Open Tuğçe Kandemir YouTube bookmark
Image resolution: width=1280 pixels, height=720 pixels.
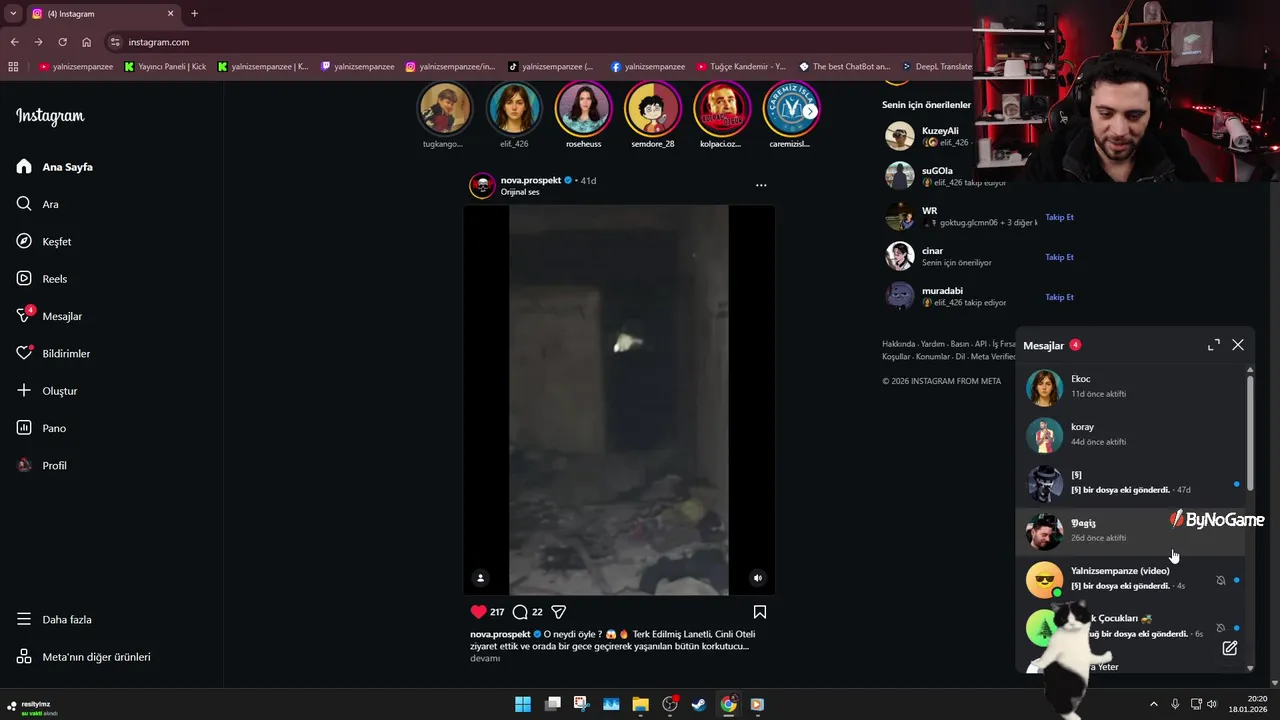pos(741,67)
